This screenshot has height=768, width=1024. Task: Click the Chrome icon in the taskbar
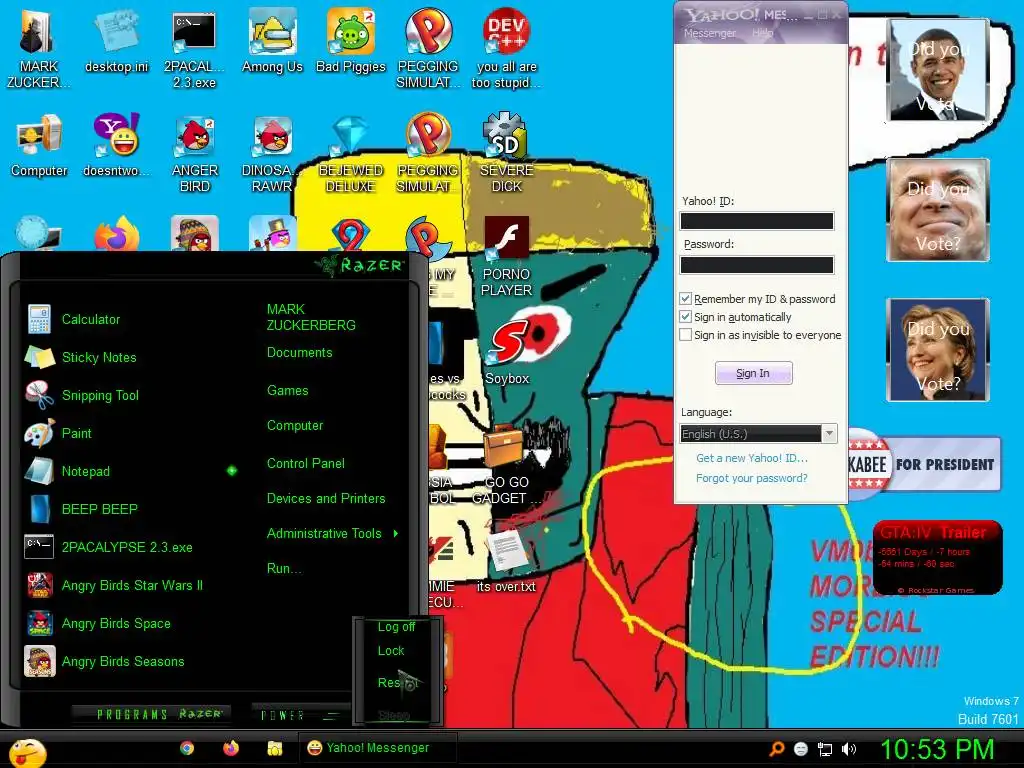click(x=187, y=748)
